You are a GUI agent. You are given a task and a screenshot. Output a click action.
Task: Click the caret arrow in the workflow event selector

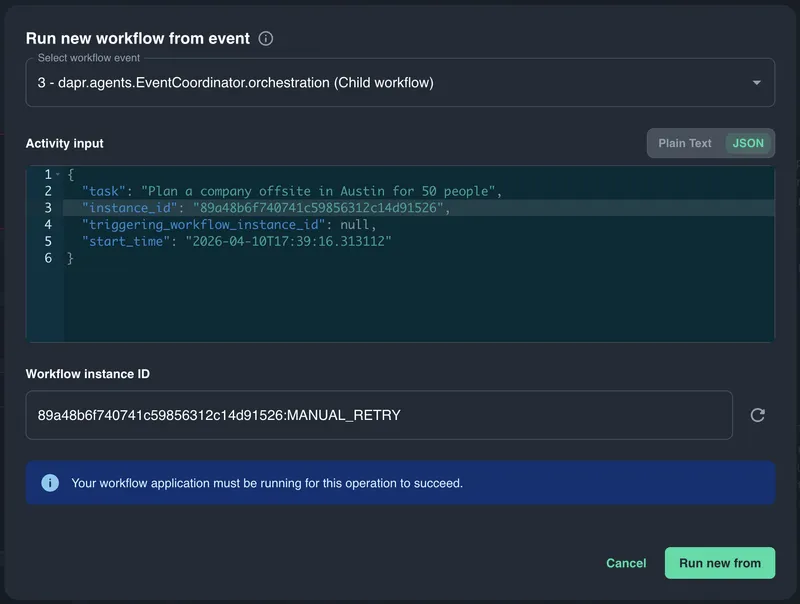[x=756, y=83]
